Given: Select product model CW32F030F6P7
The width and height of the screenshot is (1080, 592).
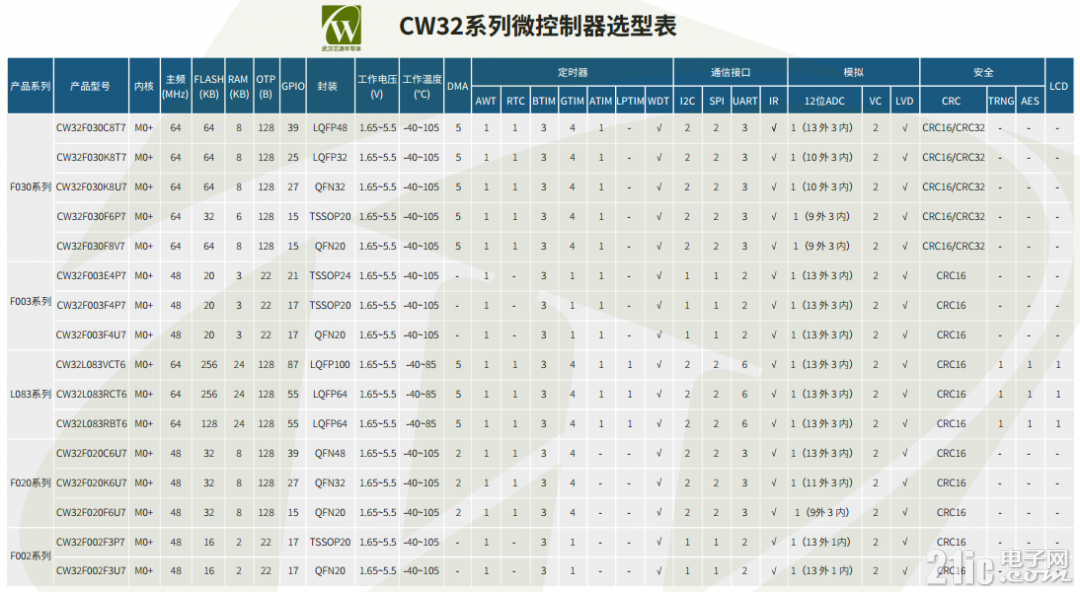Looking at the screenshot, I should (x=91, y=216).
